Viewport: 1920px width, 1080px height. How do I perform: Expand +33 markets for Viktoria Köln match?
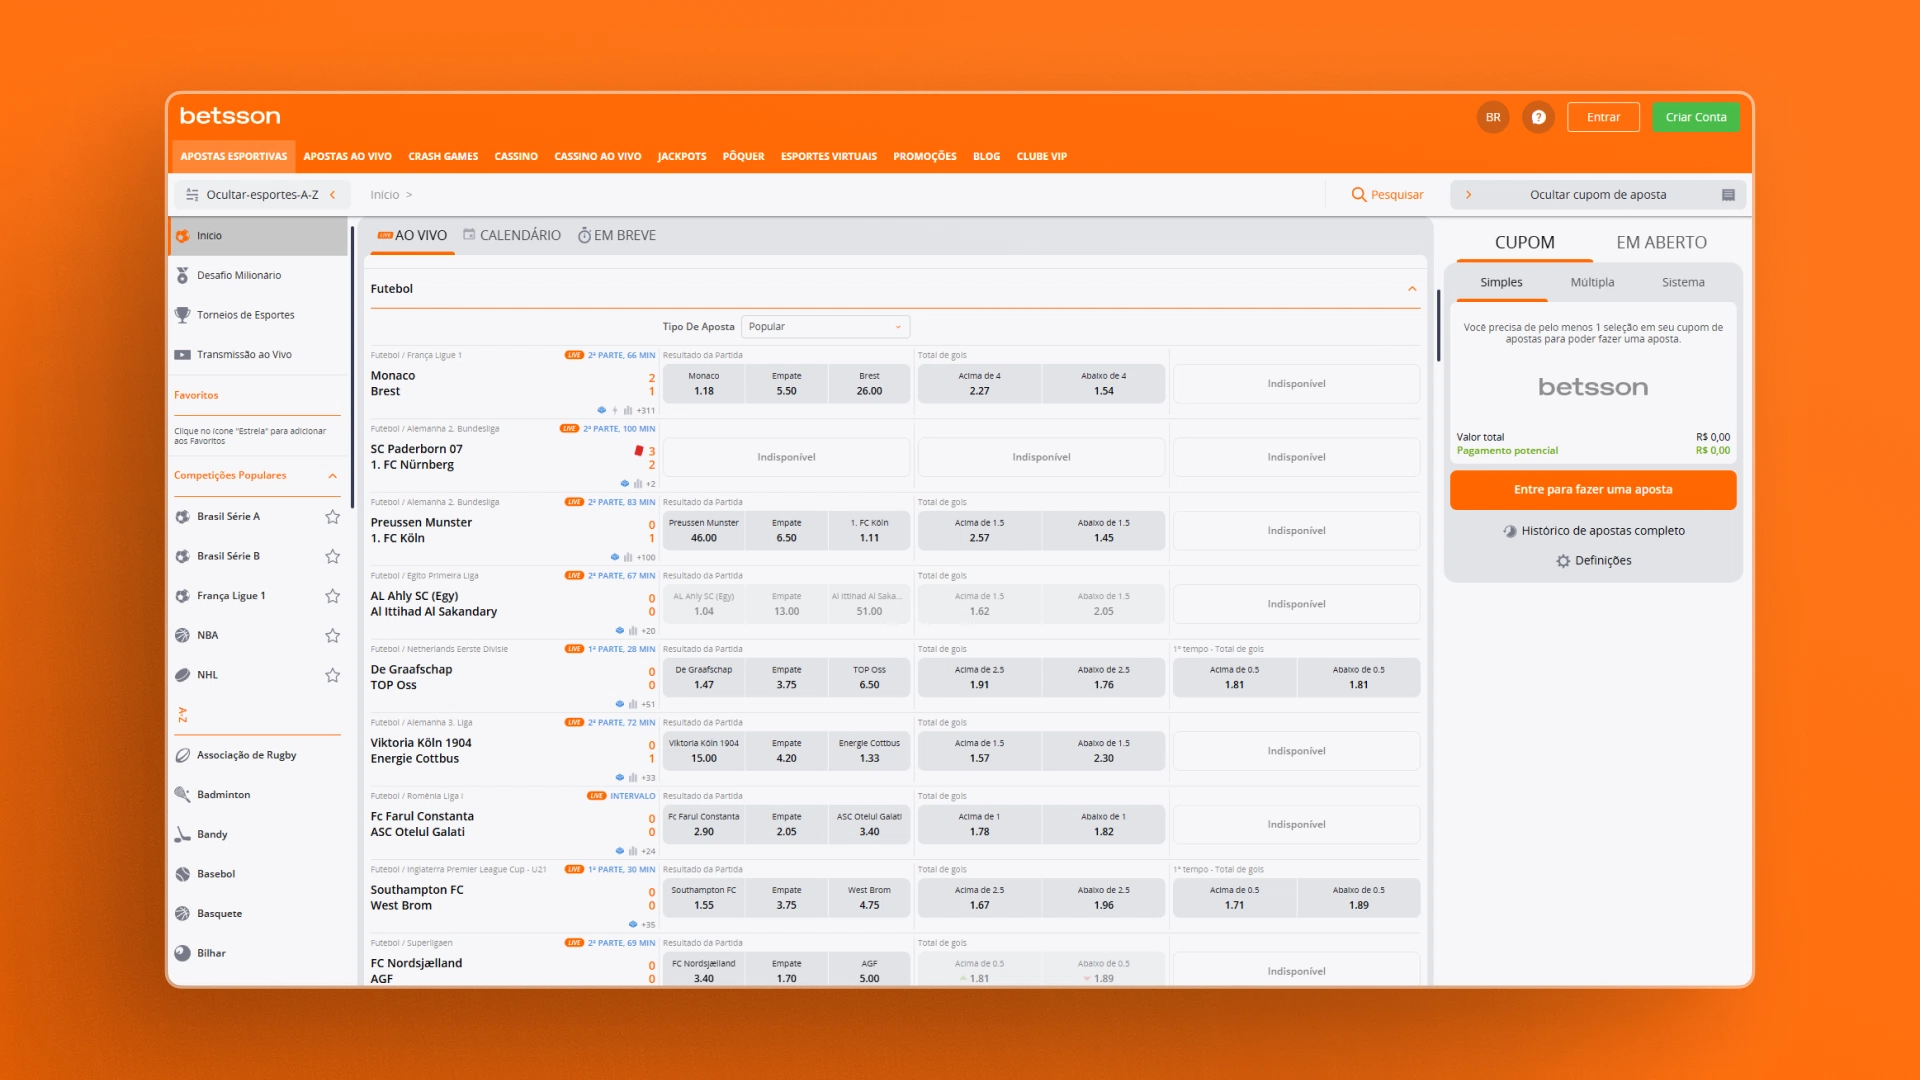pos(648,778)
